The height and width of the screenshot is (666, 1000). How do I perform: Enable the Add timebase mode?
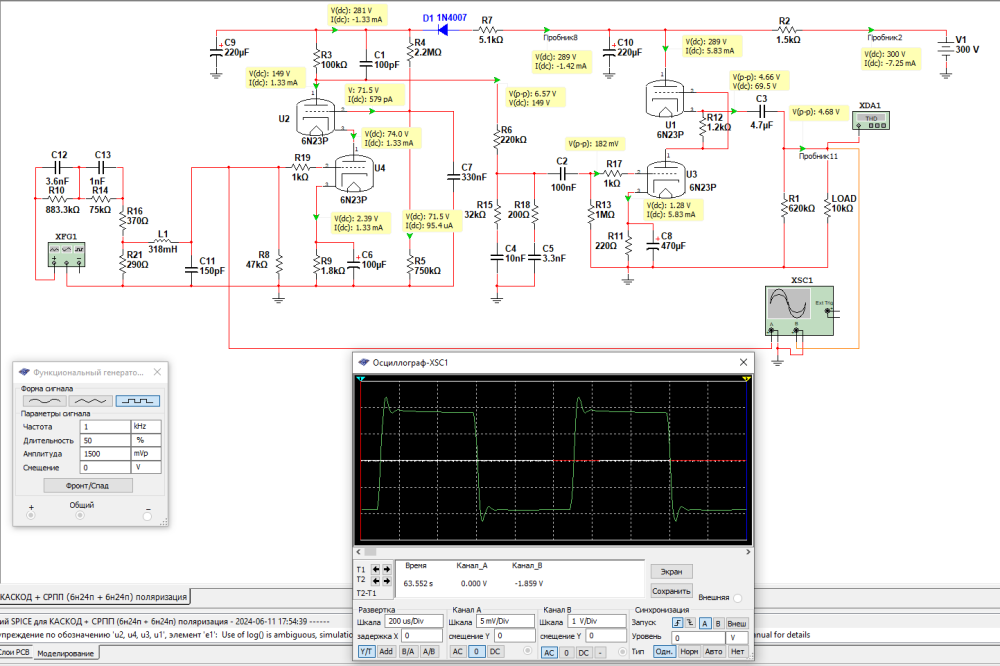pos(386,652)
